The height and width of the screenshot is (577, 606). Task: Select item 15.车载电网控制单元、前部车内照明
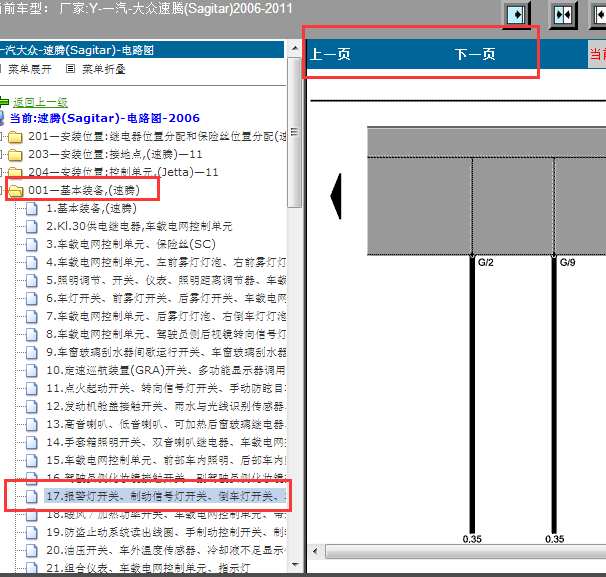pyautogui.click(x=166, y=460)
